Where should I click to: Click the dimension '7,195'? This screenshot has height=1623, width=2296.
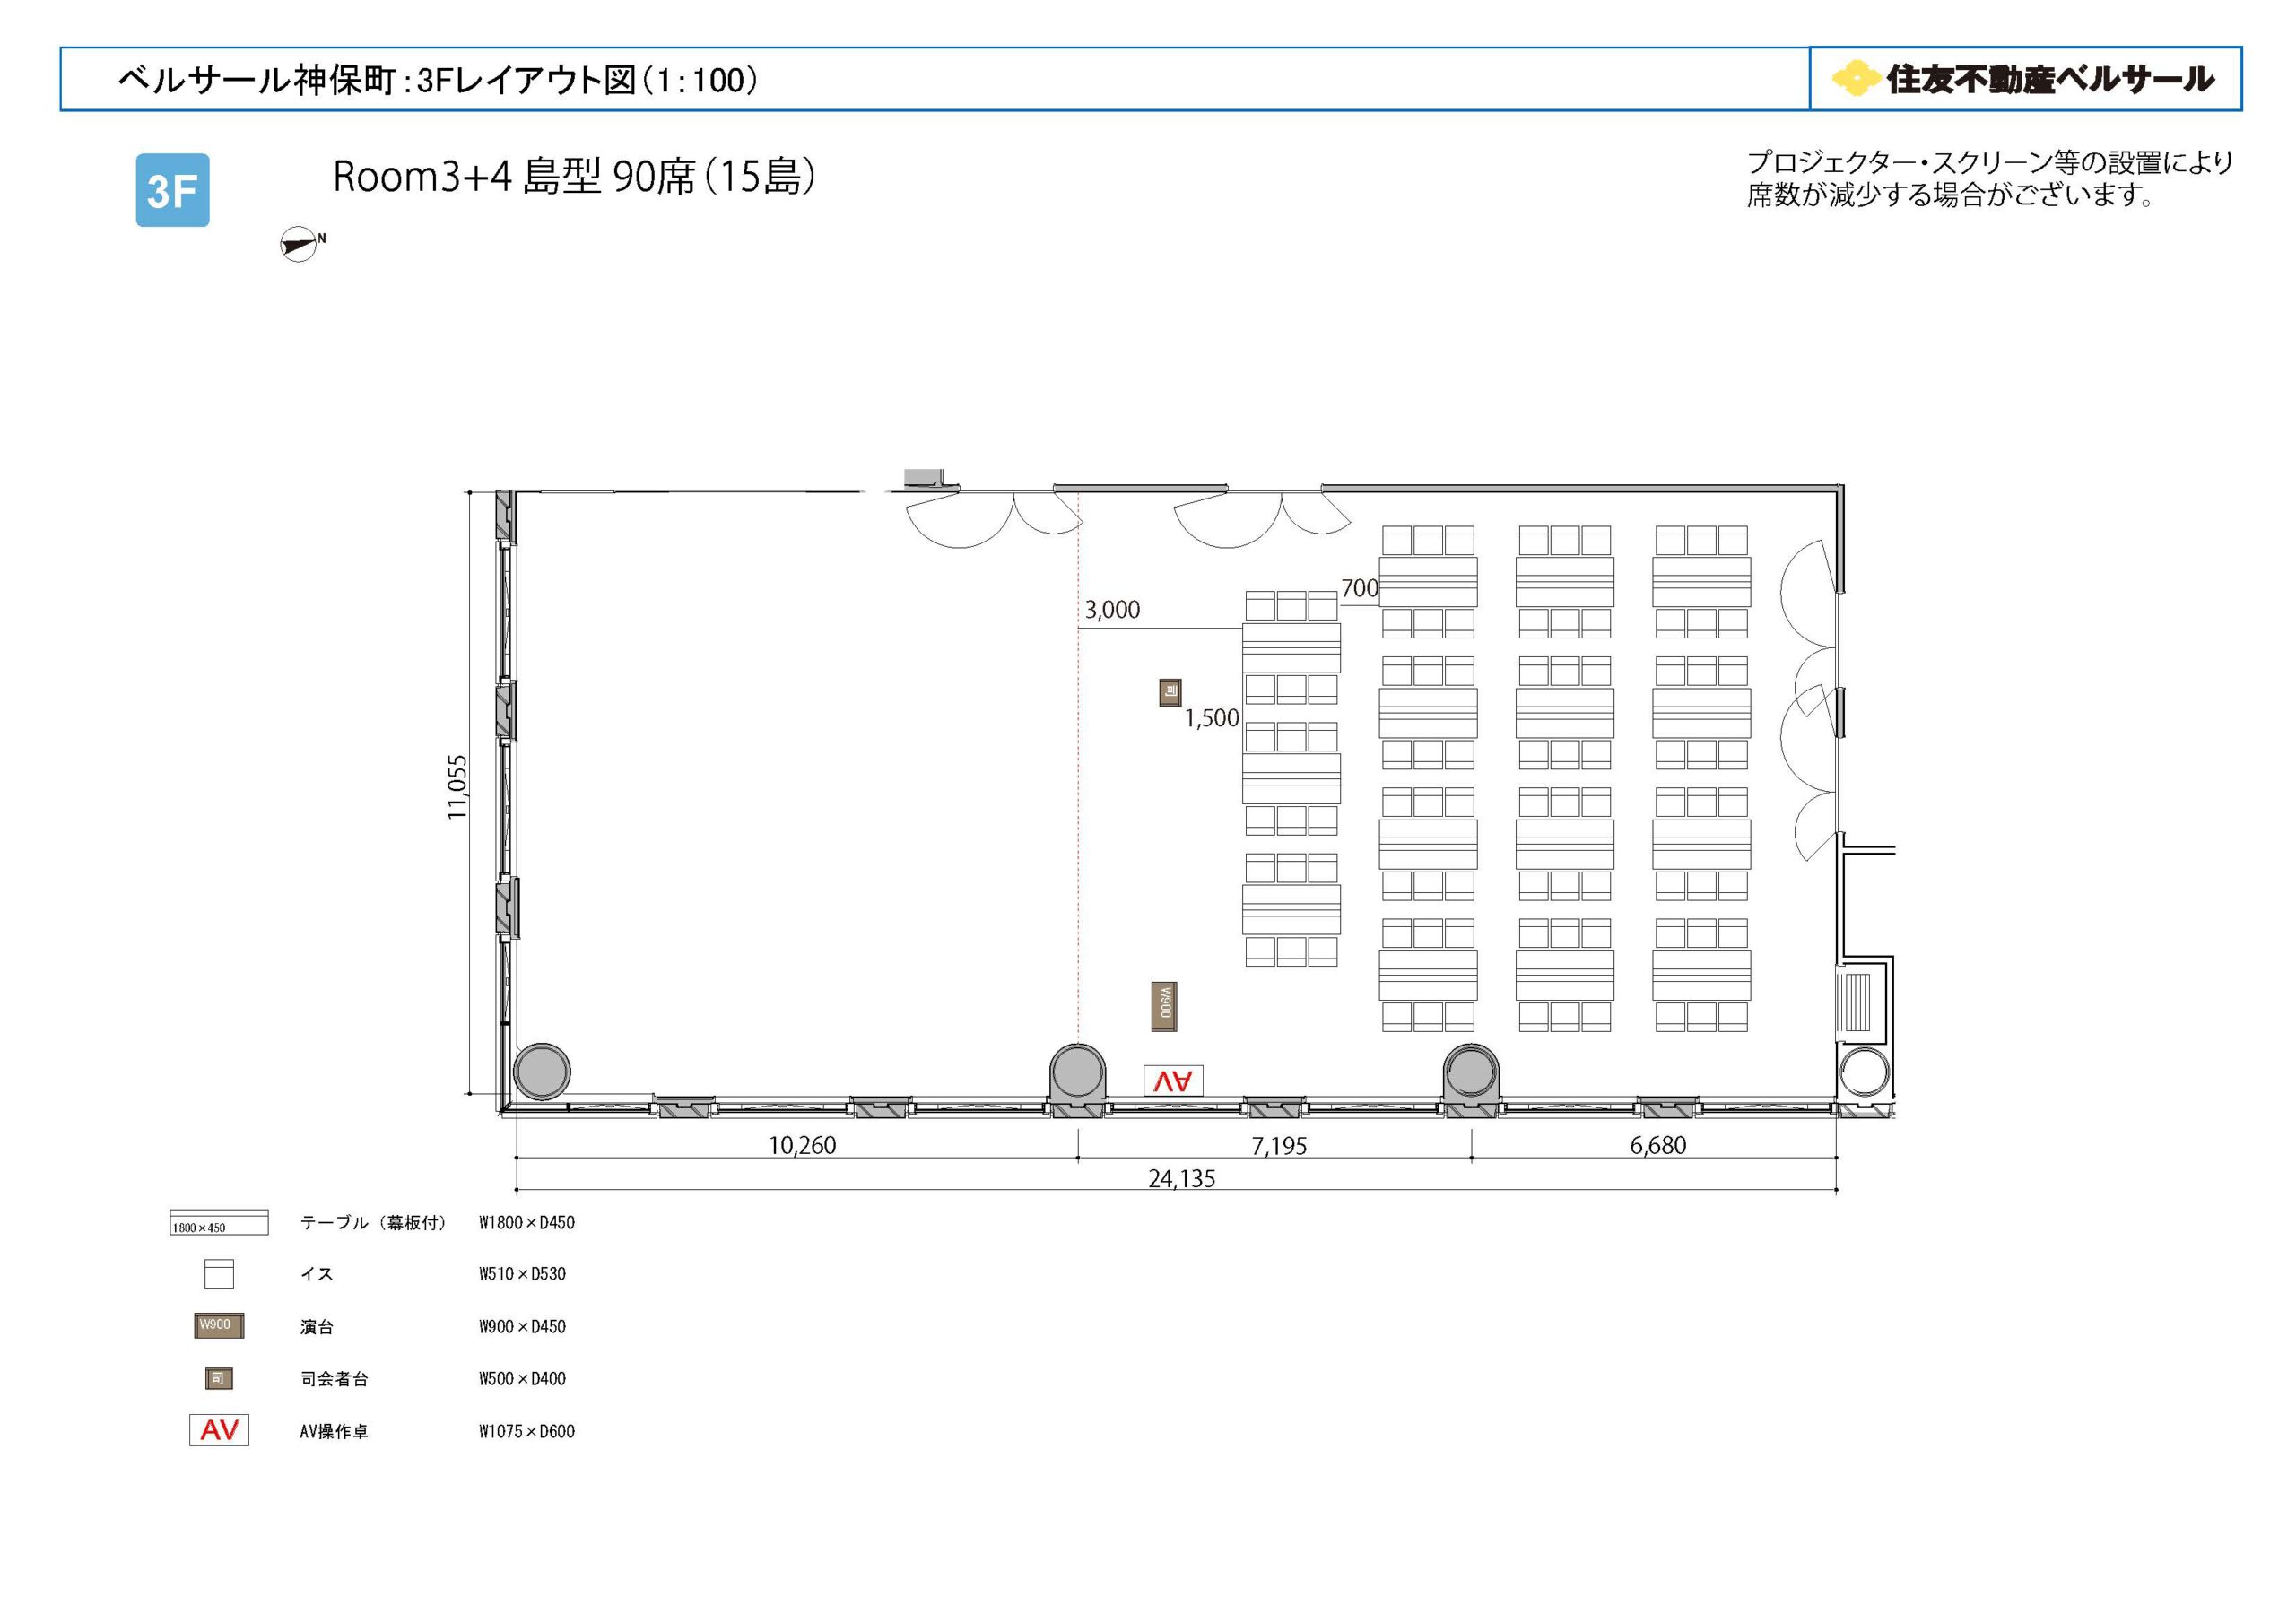point(1279,1147)
